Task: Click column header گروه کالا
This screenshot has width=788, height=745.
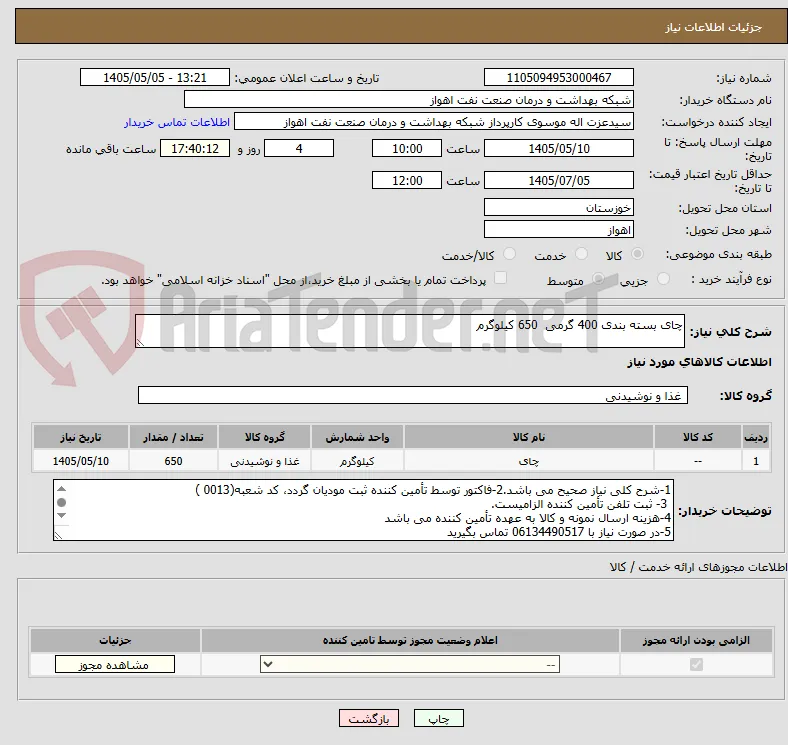Action: pyautogui.click(x=265, y=437)
